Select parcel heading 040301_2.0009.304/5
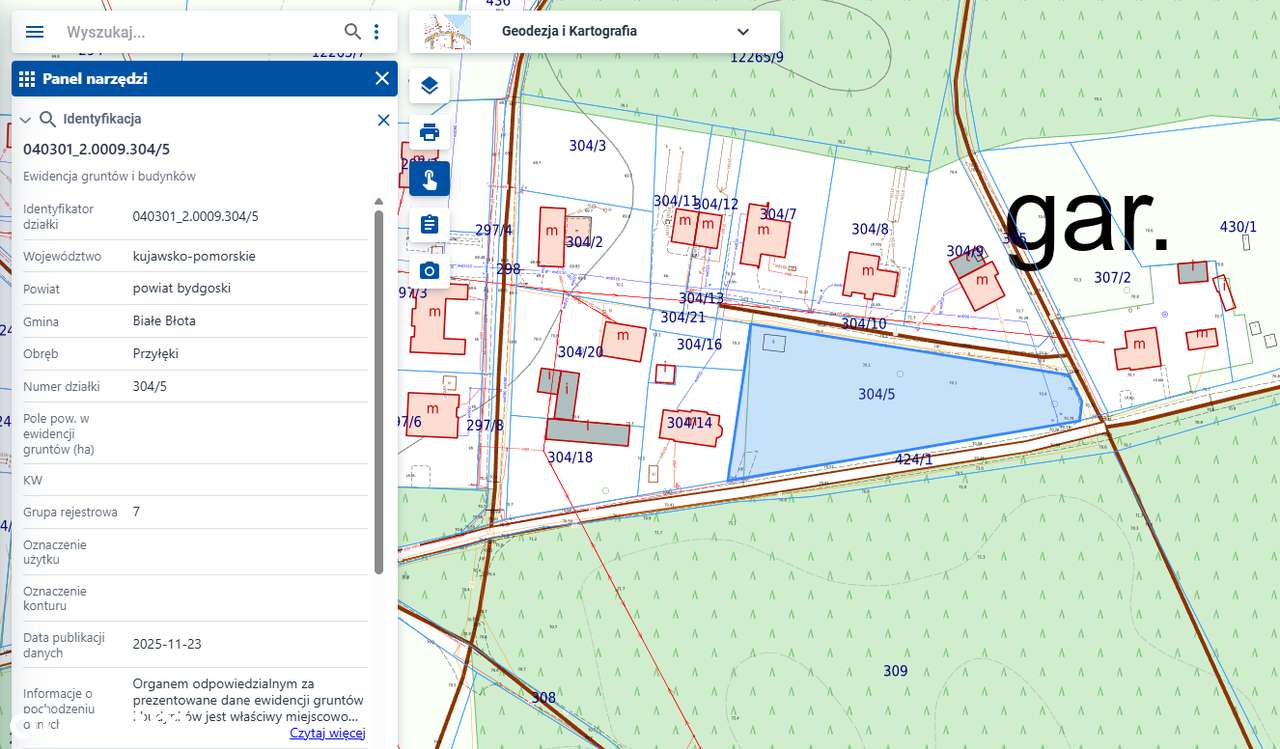1280x749 pixels. click(x=97, y=150)
